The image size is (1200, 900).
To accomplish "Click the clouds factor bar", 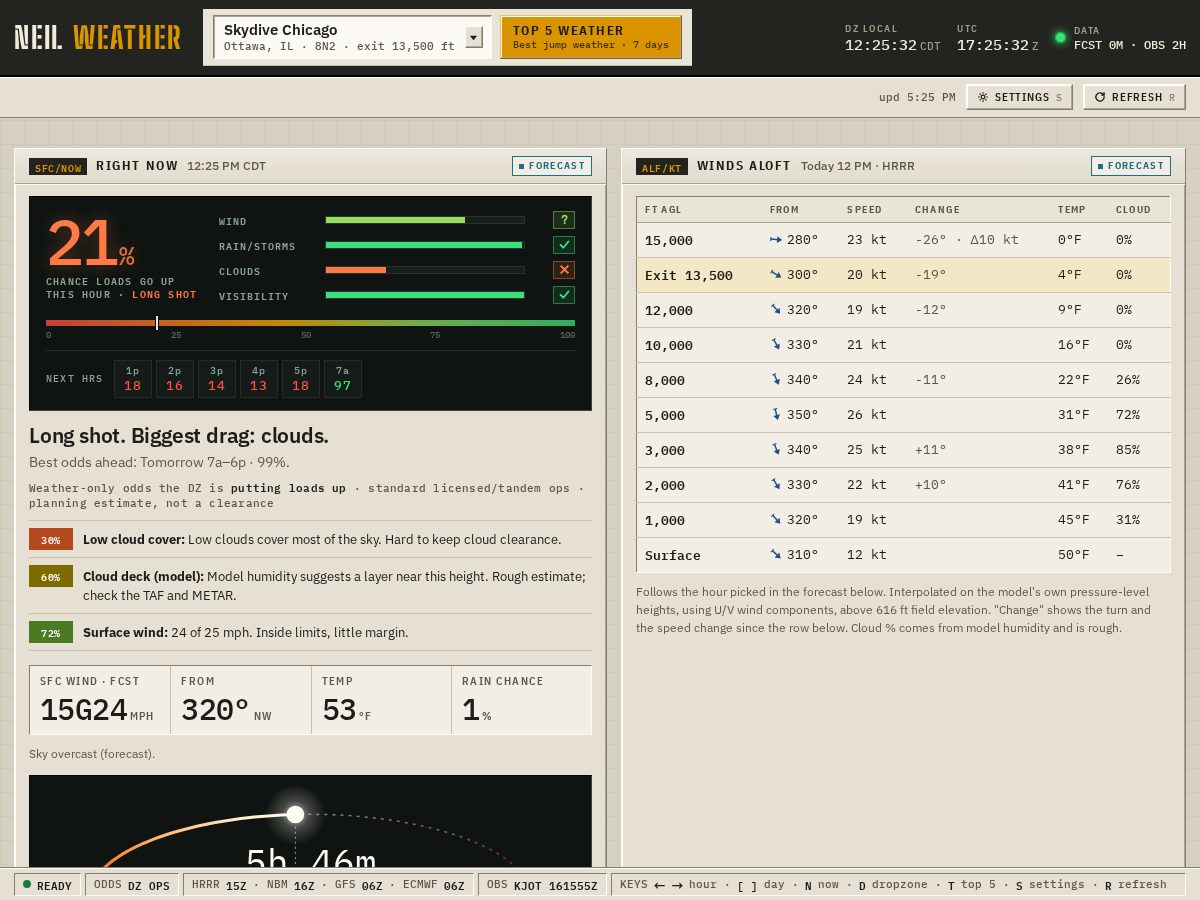I will 425,270.
